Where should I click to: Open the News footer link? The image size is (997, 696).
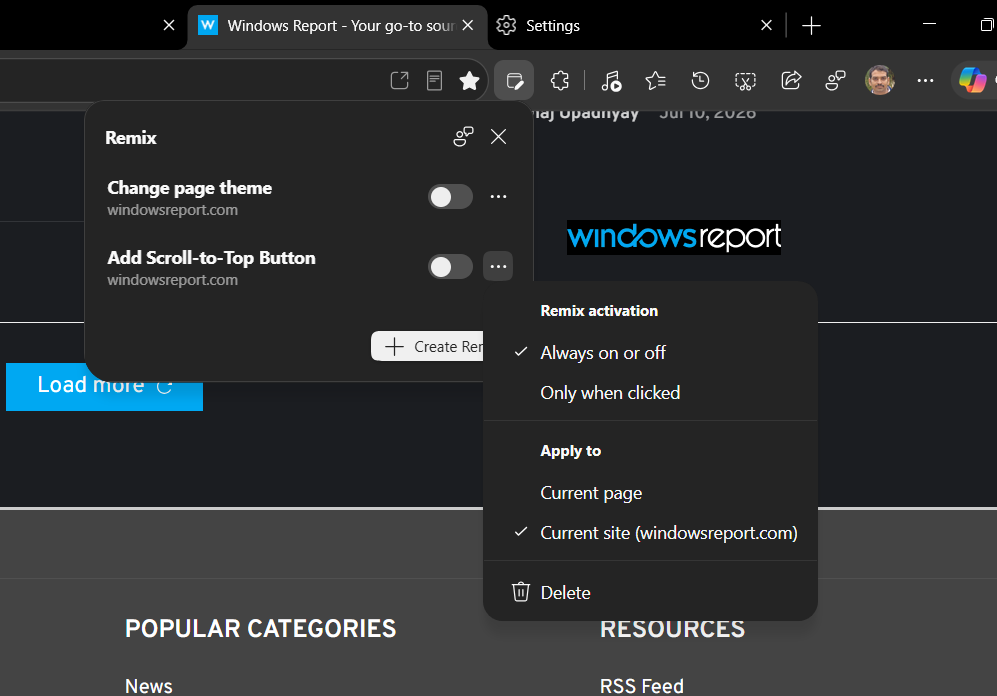click(x=149, y=686)
